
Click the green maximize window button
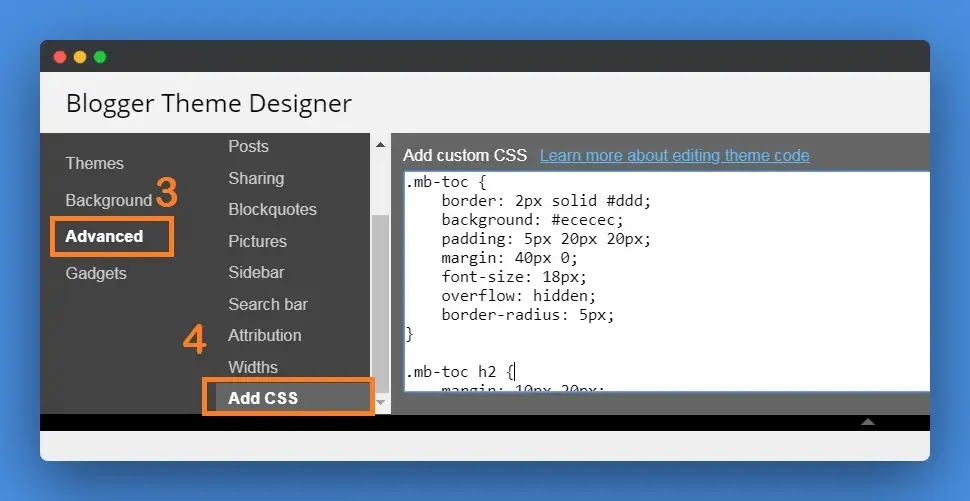click(100, 58)
